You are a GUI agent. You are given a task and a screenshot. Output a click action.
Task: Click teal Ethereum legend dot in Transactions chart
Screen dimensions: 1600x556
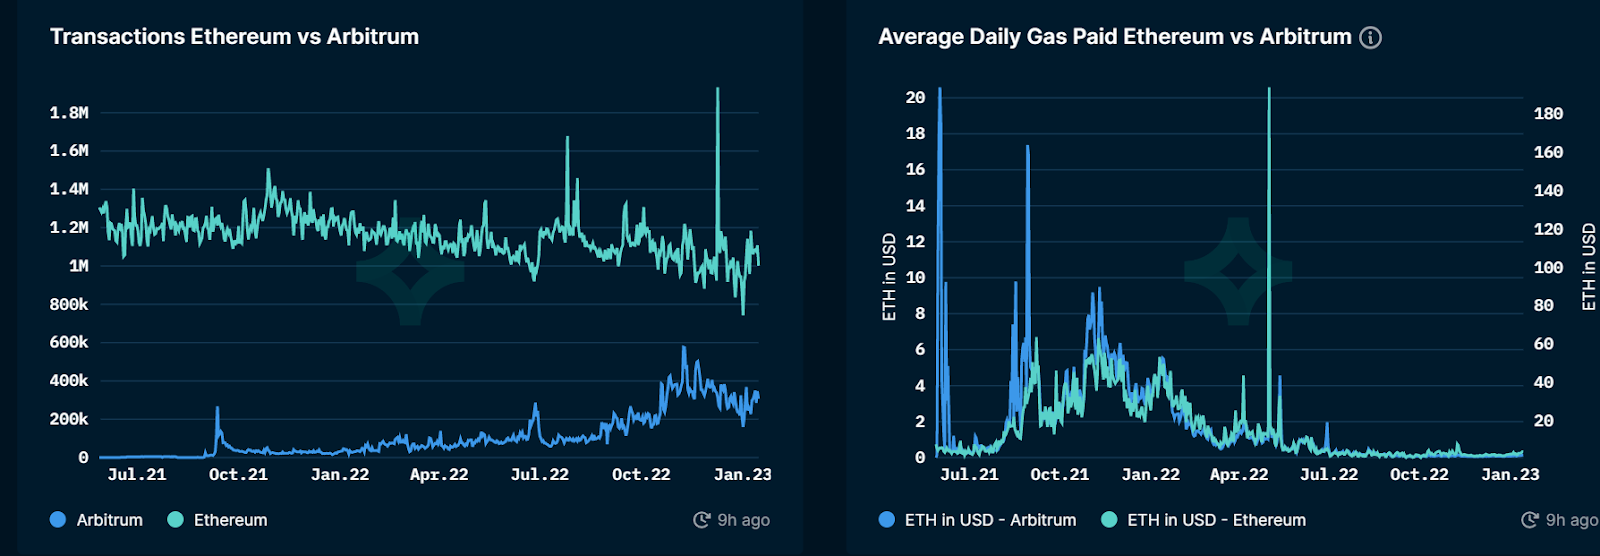click(x=176, y=520)
